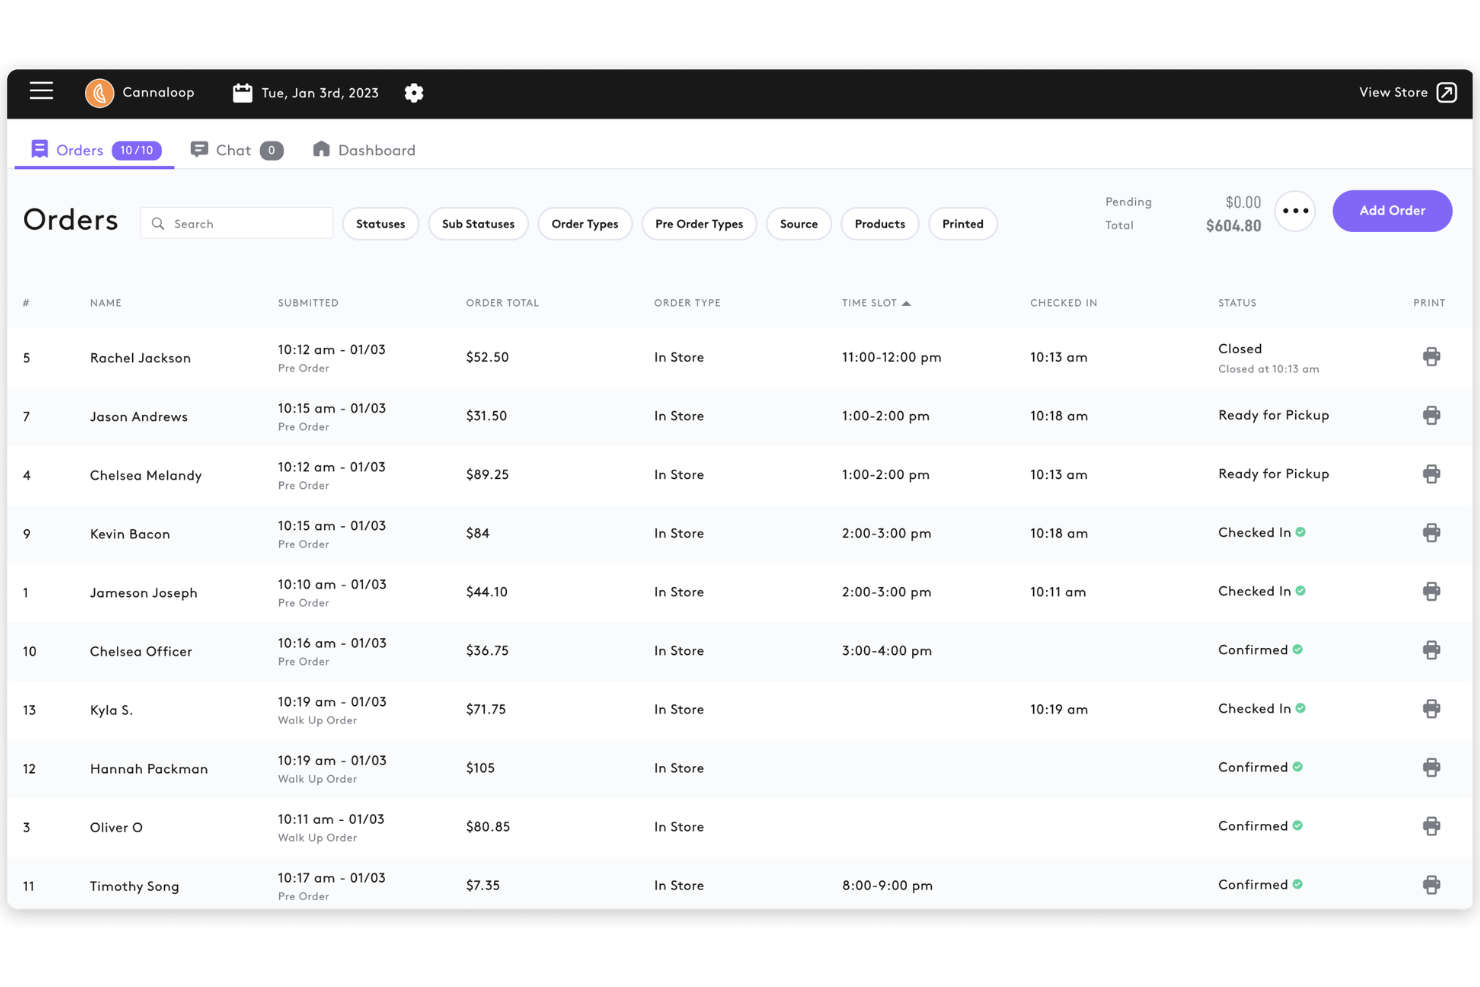This screenshot has height=987, width=1480.
Task: Switch to the Dashboard tab
Action: pyautogui.click(x=364, y=150)
